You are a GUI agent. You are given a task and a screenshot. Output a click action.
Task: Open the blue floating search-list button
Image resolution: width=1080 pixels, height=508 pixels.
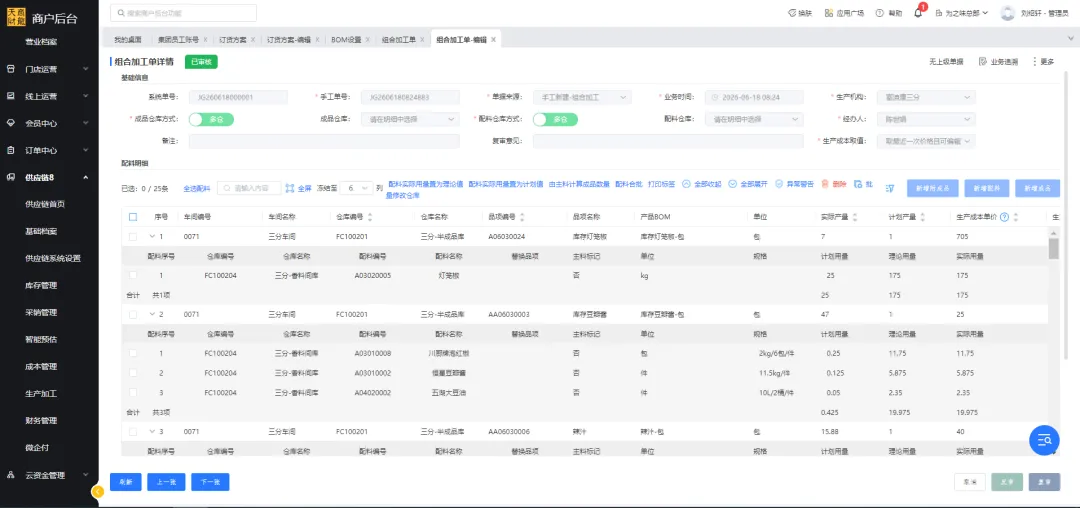pos(1044,440)
